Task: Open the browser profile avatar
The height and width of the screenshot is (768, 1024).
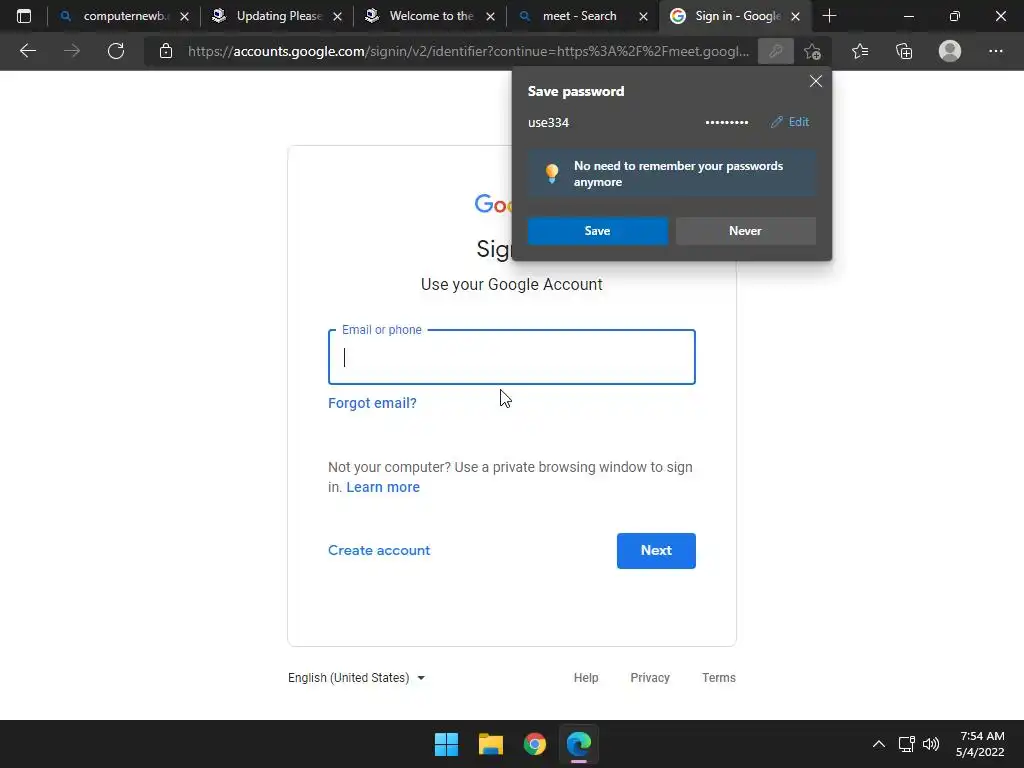Action: 950,51
